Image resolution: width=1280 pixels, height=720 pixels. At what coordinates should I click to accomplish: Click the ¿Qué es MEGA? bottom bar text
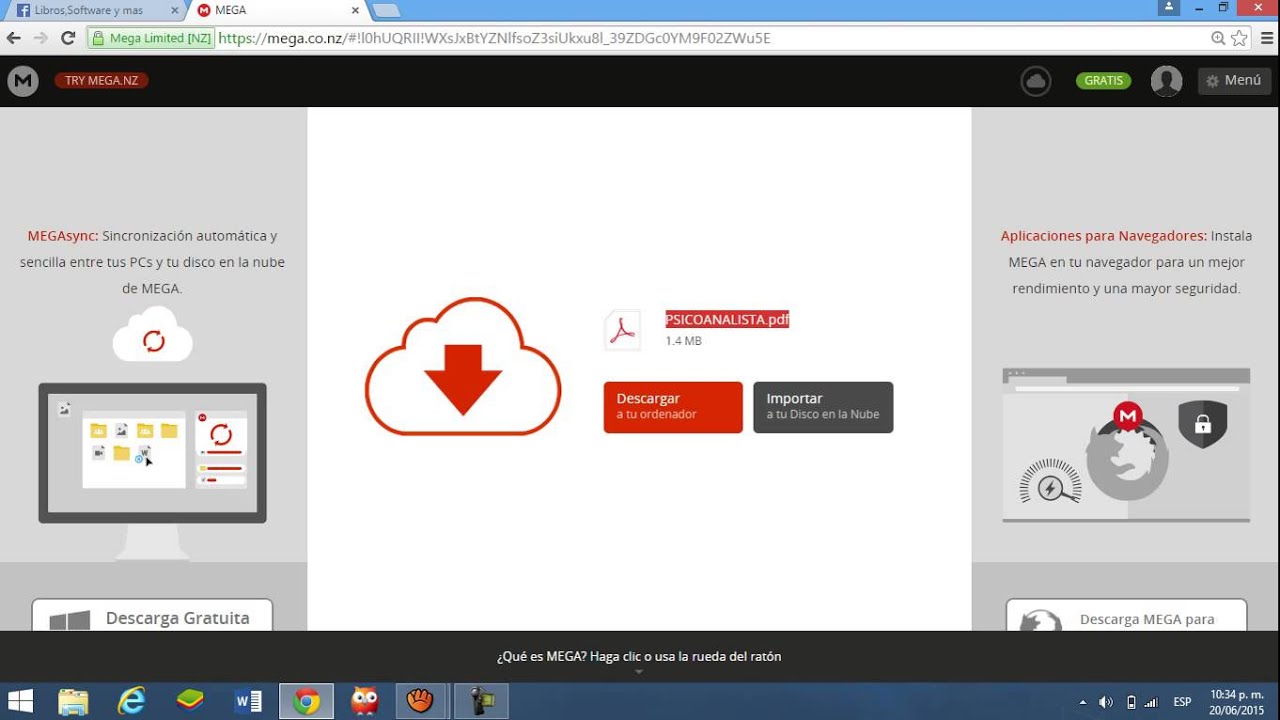[639, 657]
